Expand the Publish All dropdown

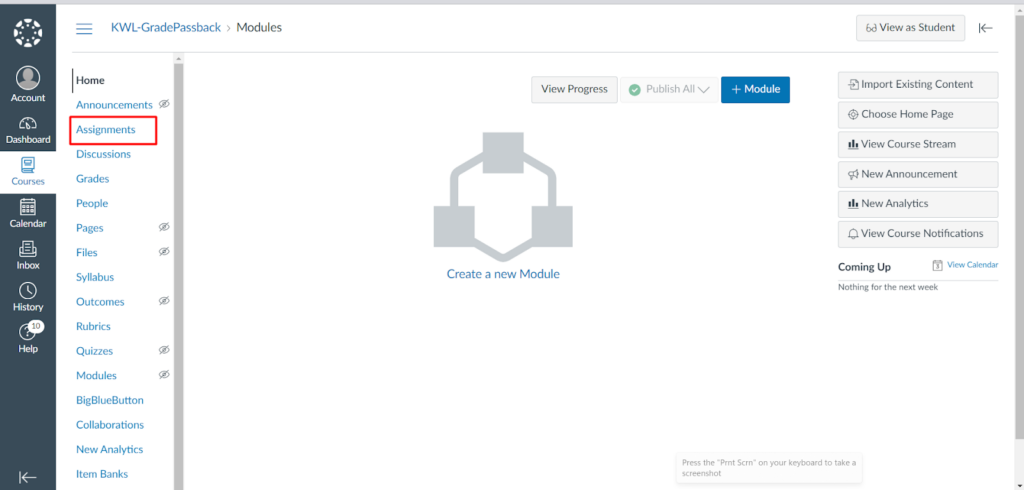click(x=703, y=89)
